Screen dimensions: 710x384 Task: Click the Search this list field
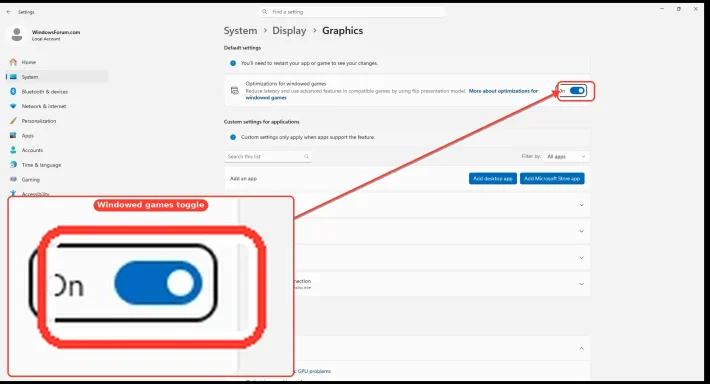tap(268, 157)
